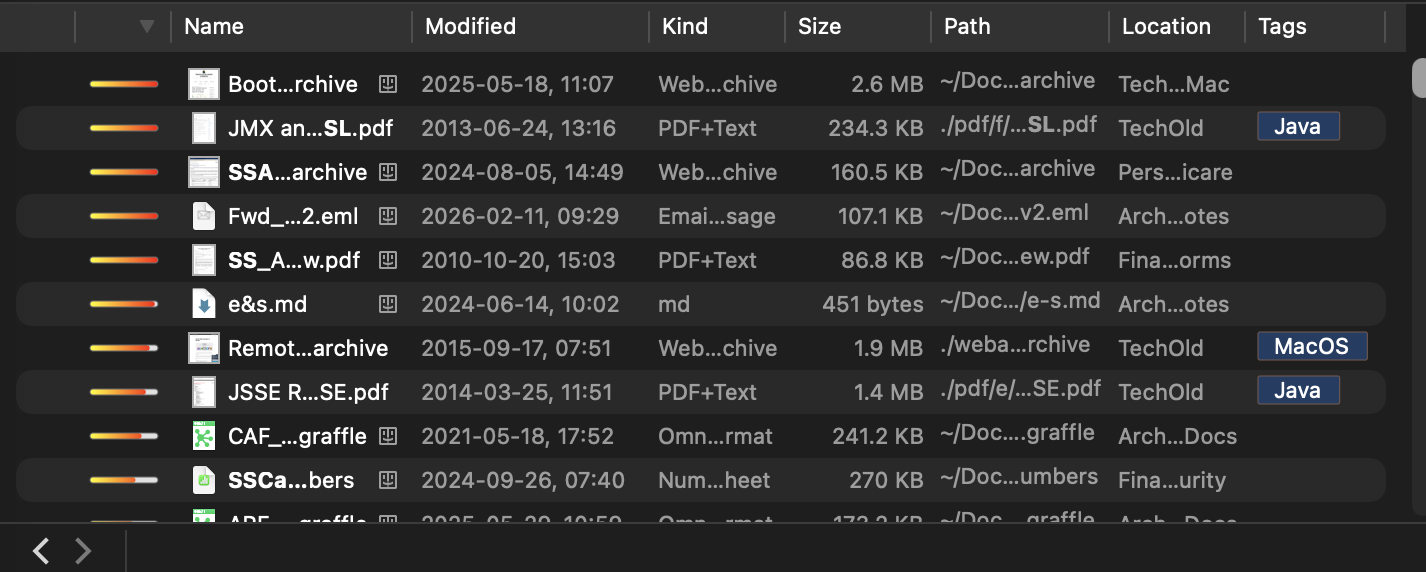Toggle sort direction triangle in first column header

pyautogui.click(x=147, y=27)
